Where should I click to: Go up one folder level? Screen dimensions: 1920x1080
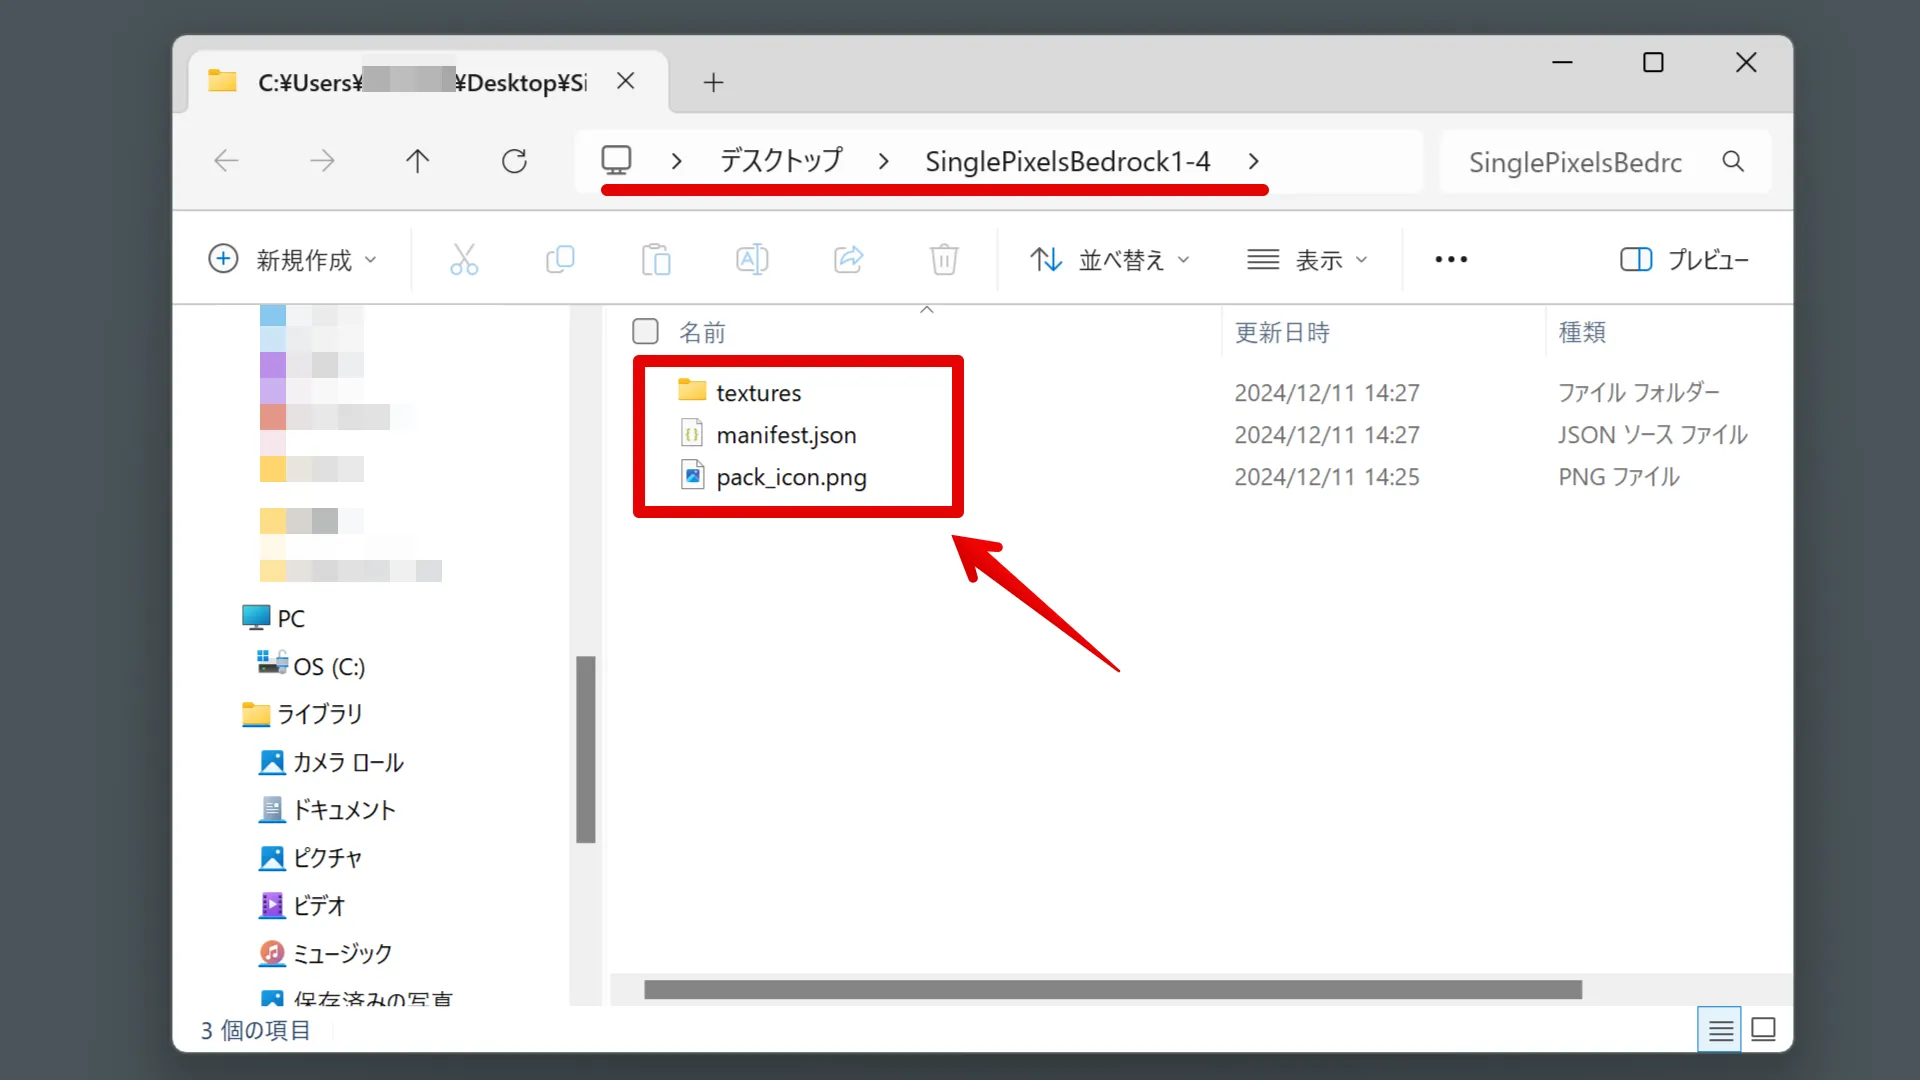click(418, 161)
